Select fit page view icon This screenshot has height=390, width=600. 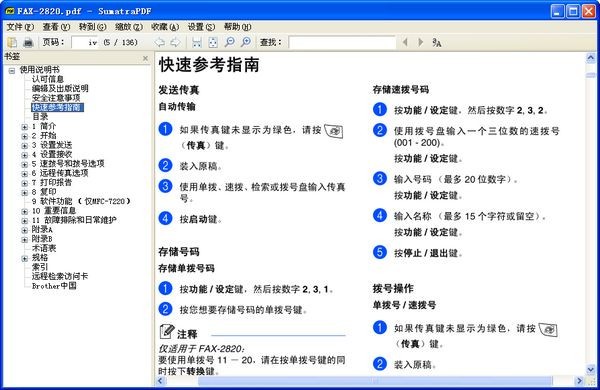point(213,42)
